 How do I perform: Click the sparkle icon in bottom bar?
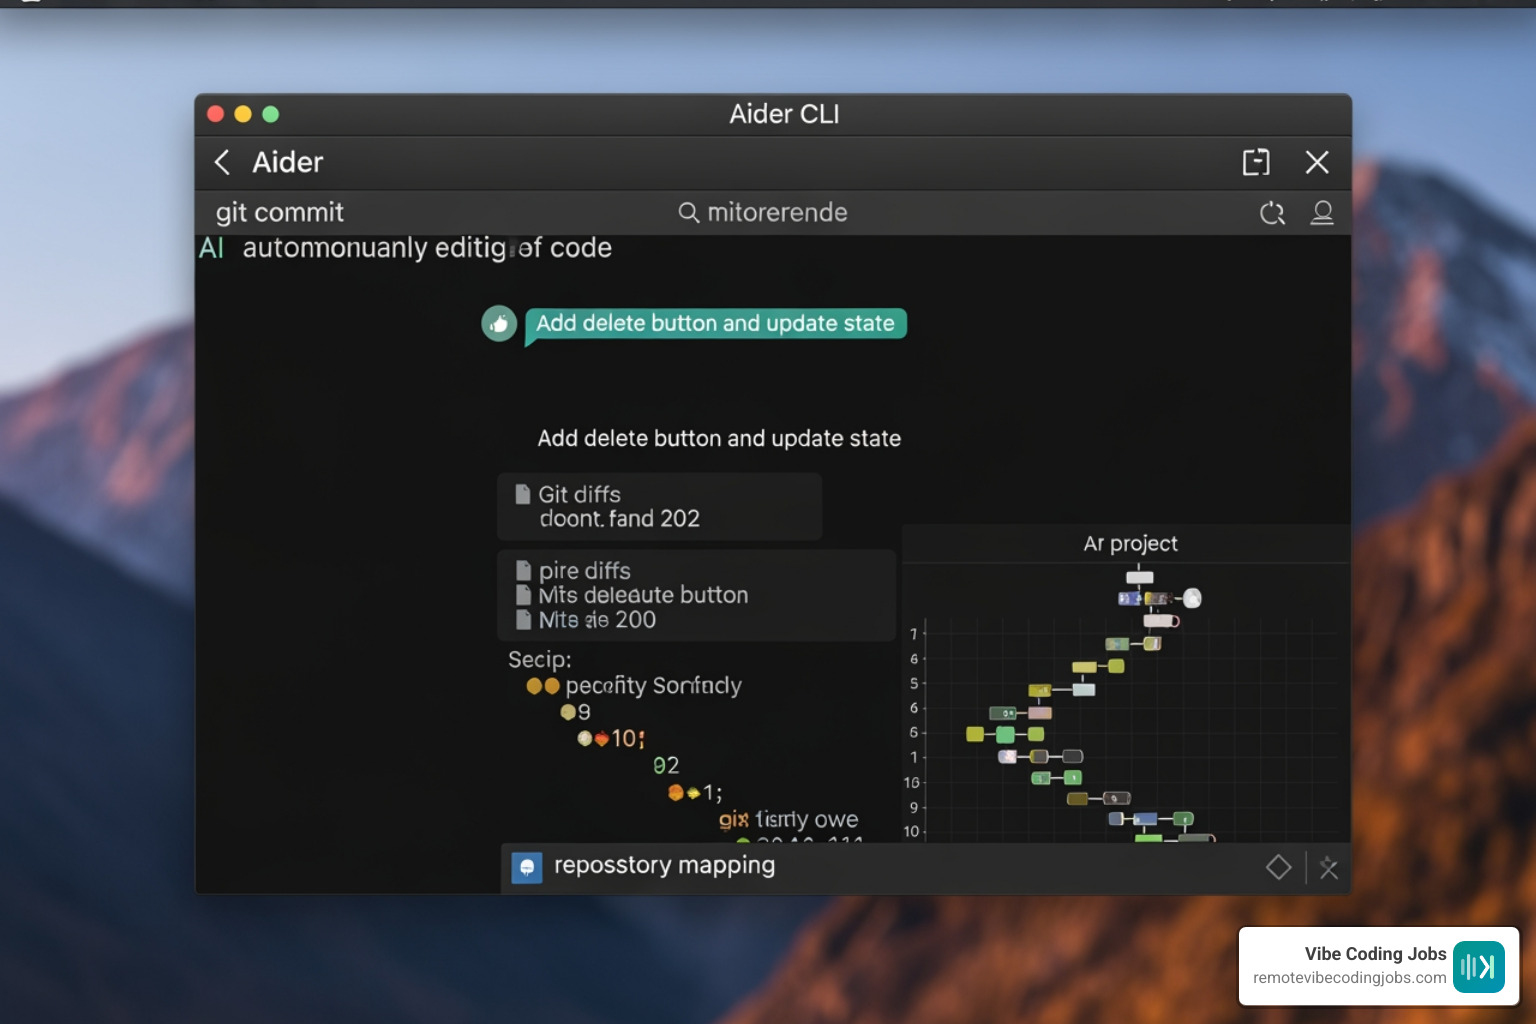tap(1328, 867)
